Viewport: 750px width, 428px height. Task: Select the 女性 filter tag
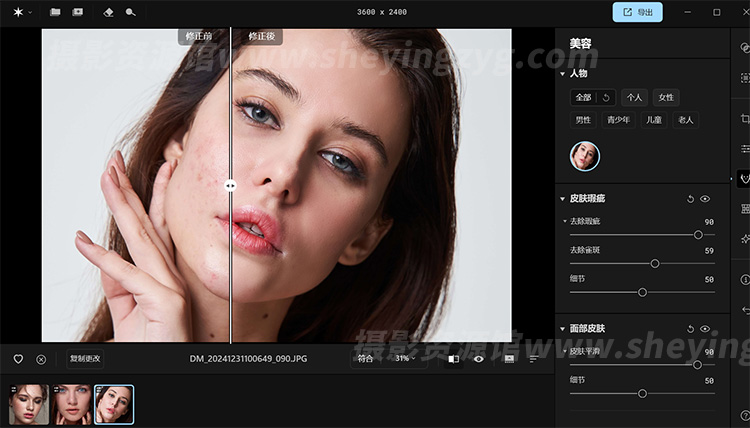[x=665, y=97]
